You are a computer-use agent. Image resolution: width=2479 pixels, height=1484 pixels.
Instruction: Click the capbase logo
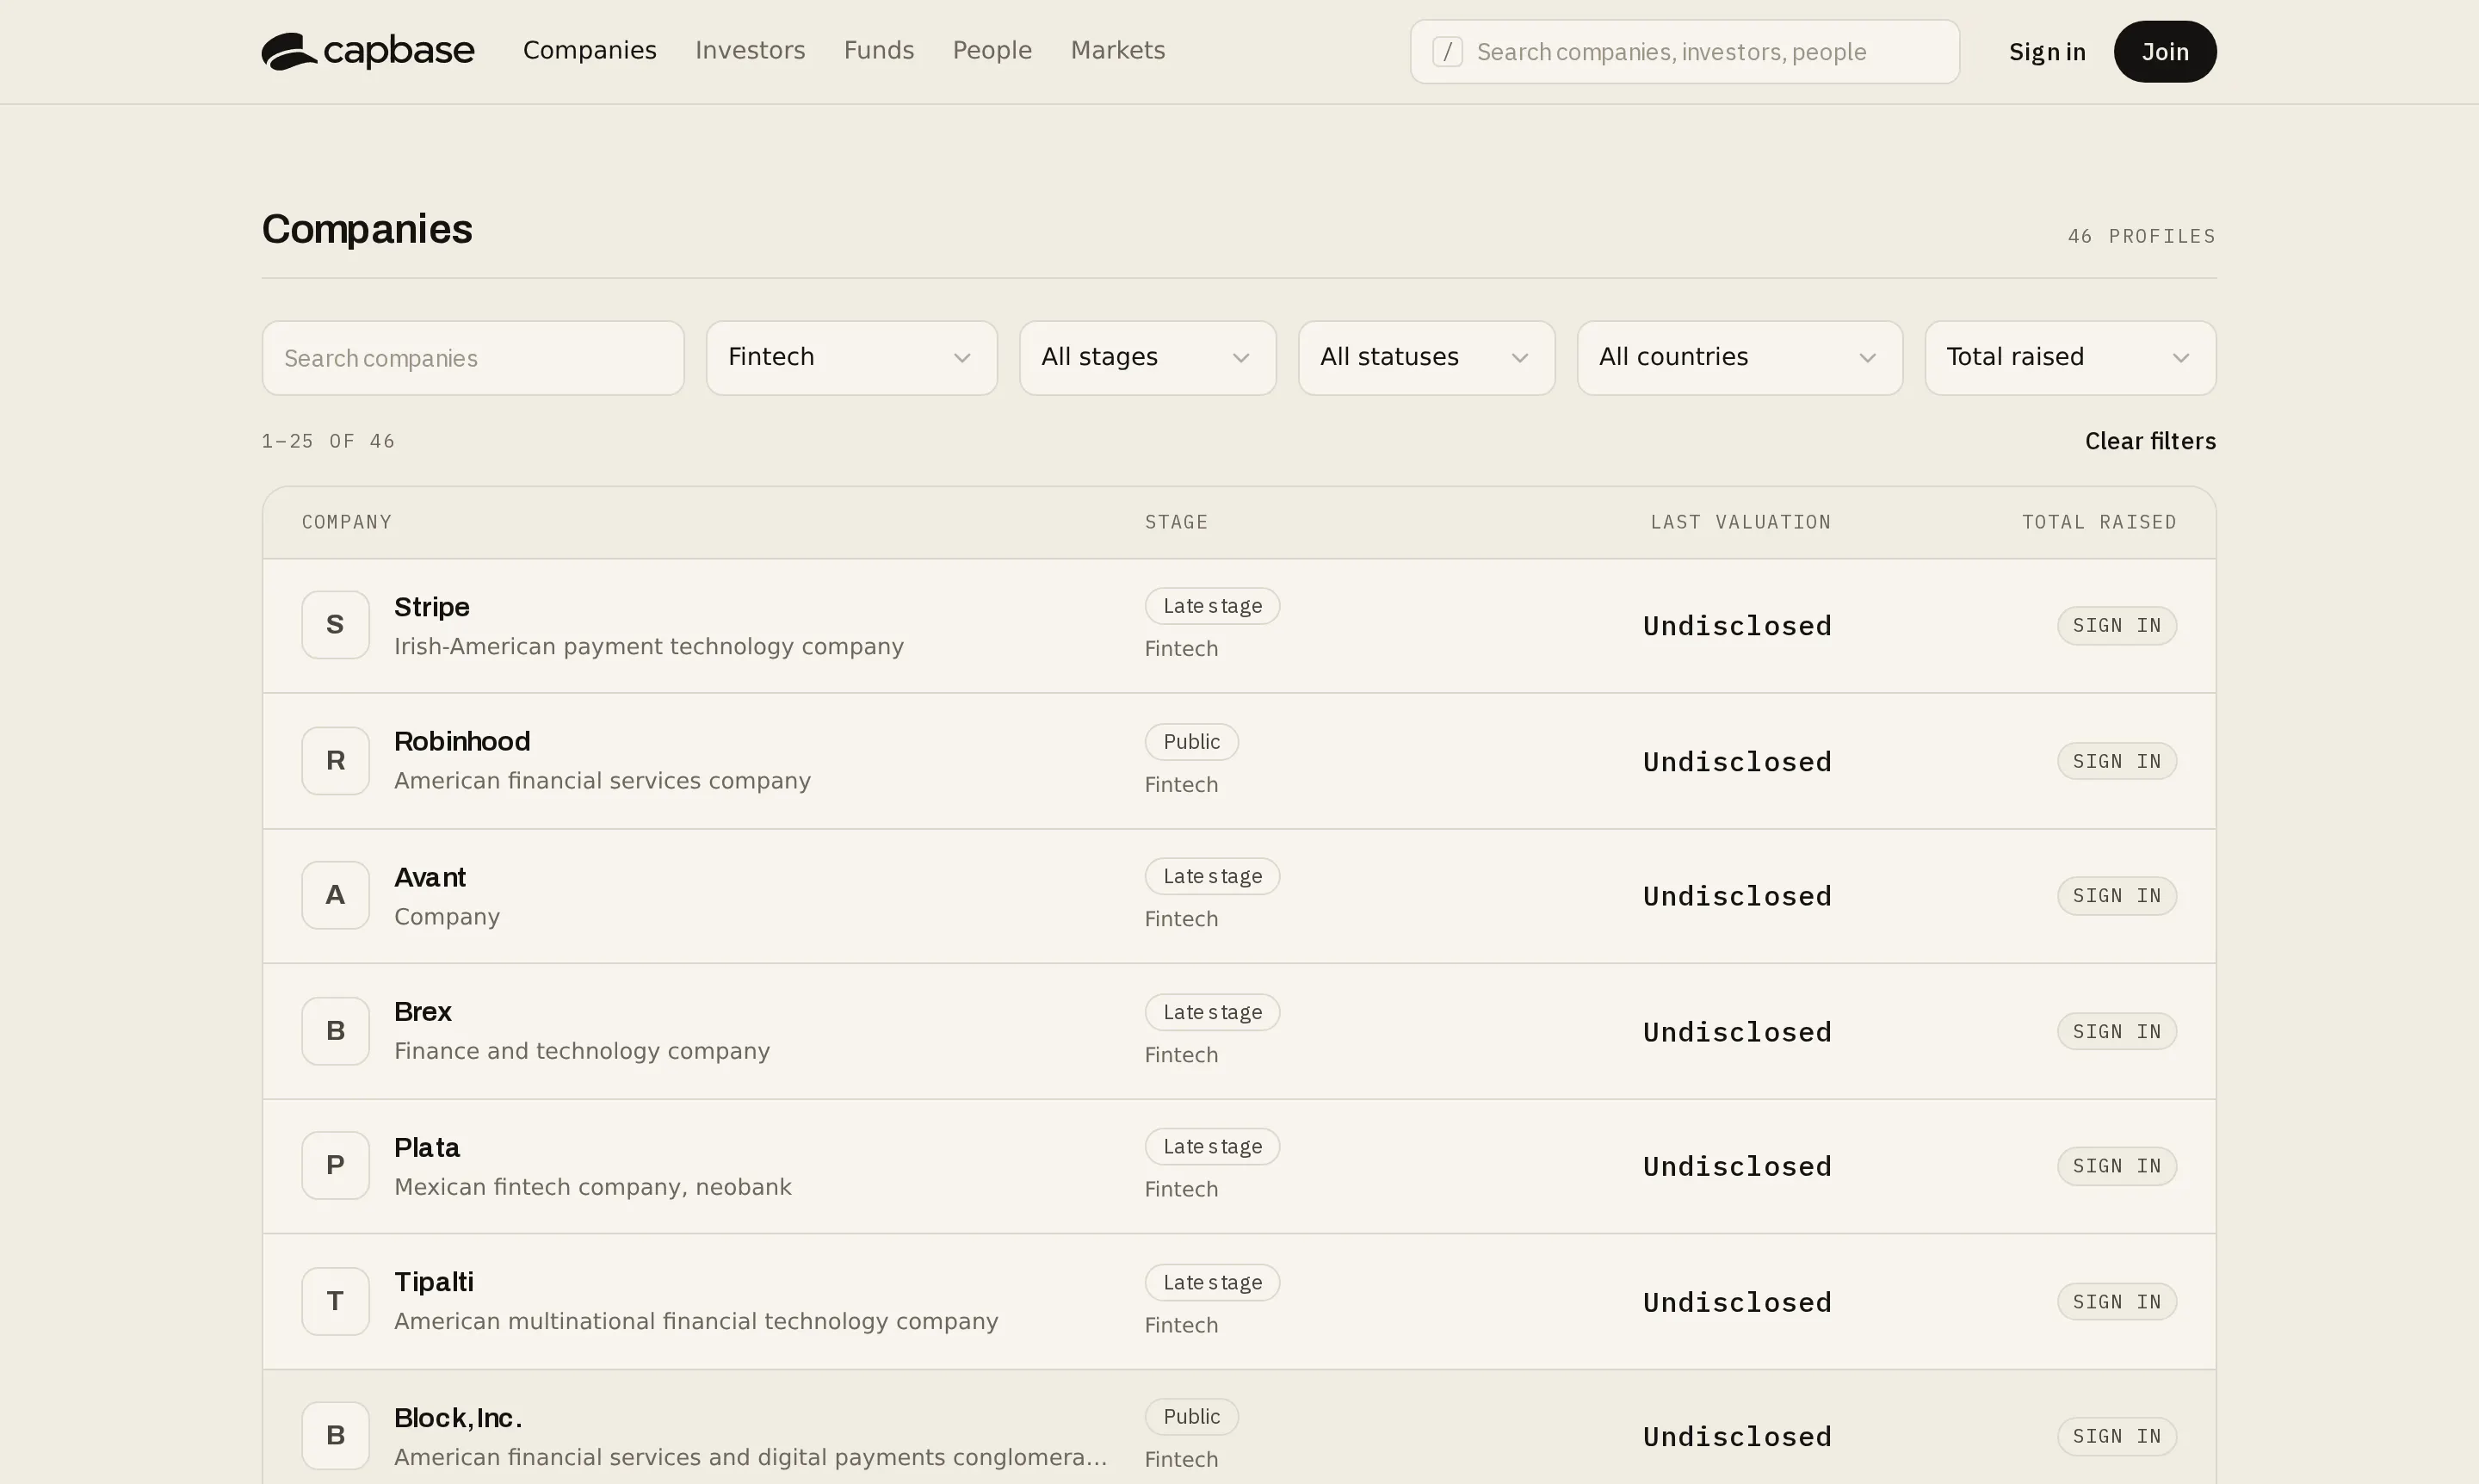point(368,51)
